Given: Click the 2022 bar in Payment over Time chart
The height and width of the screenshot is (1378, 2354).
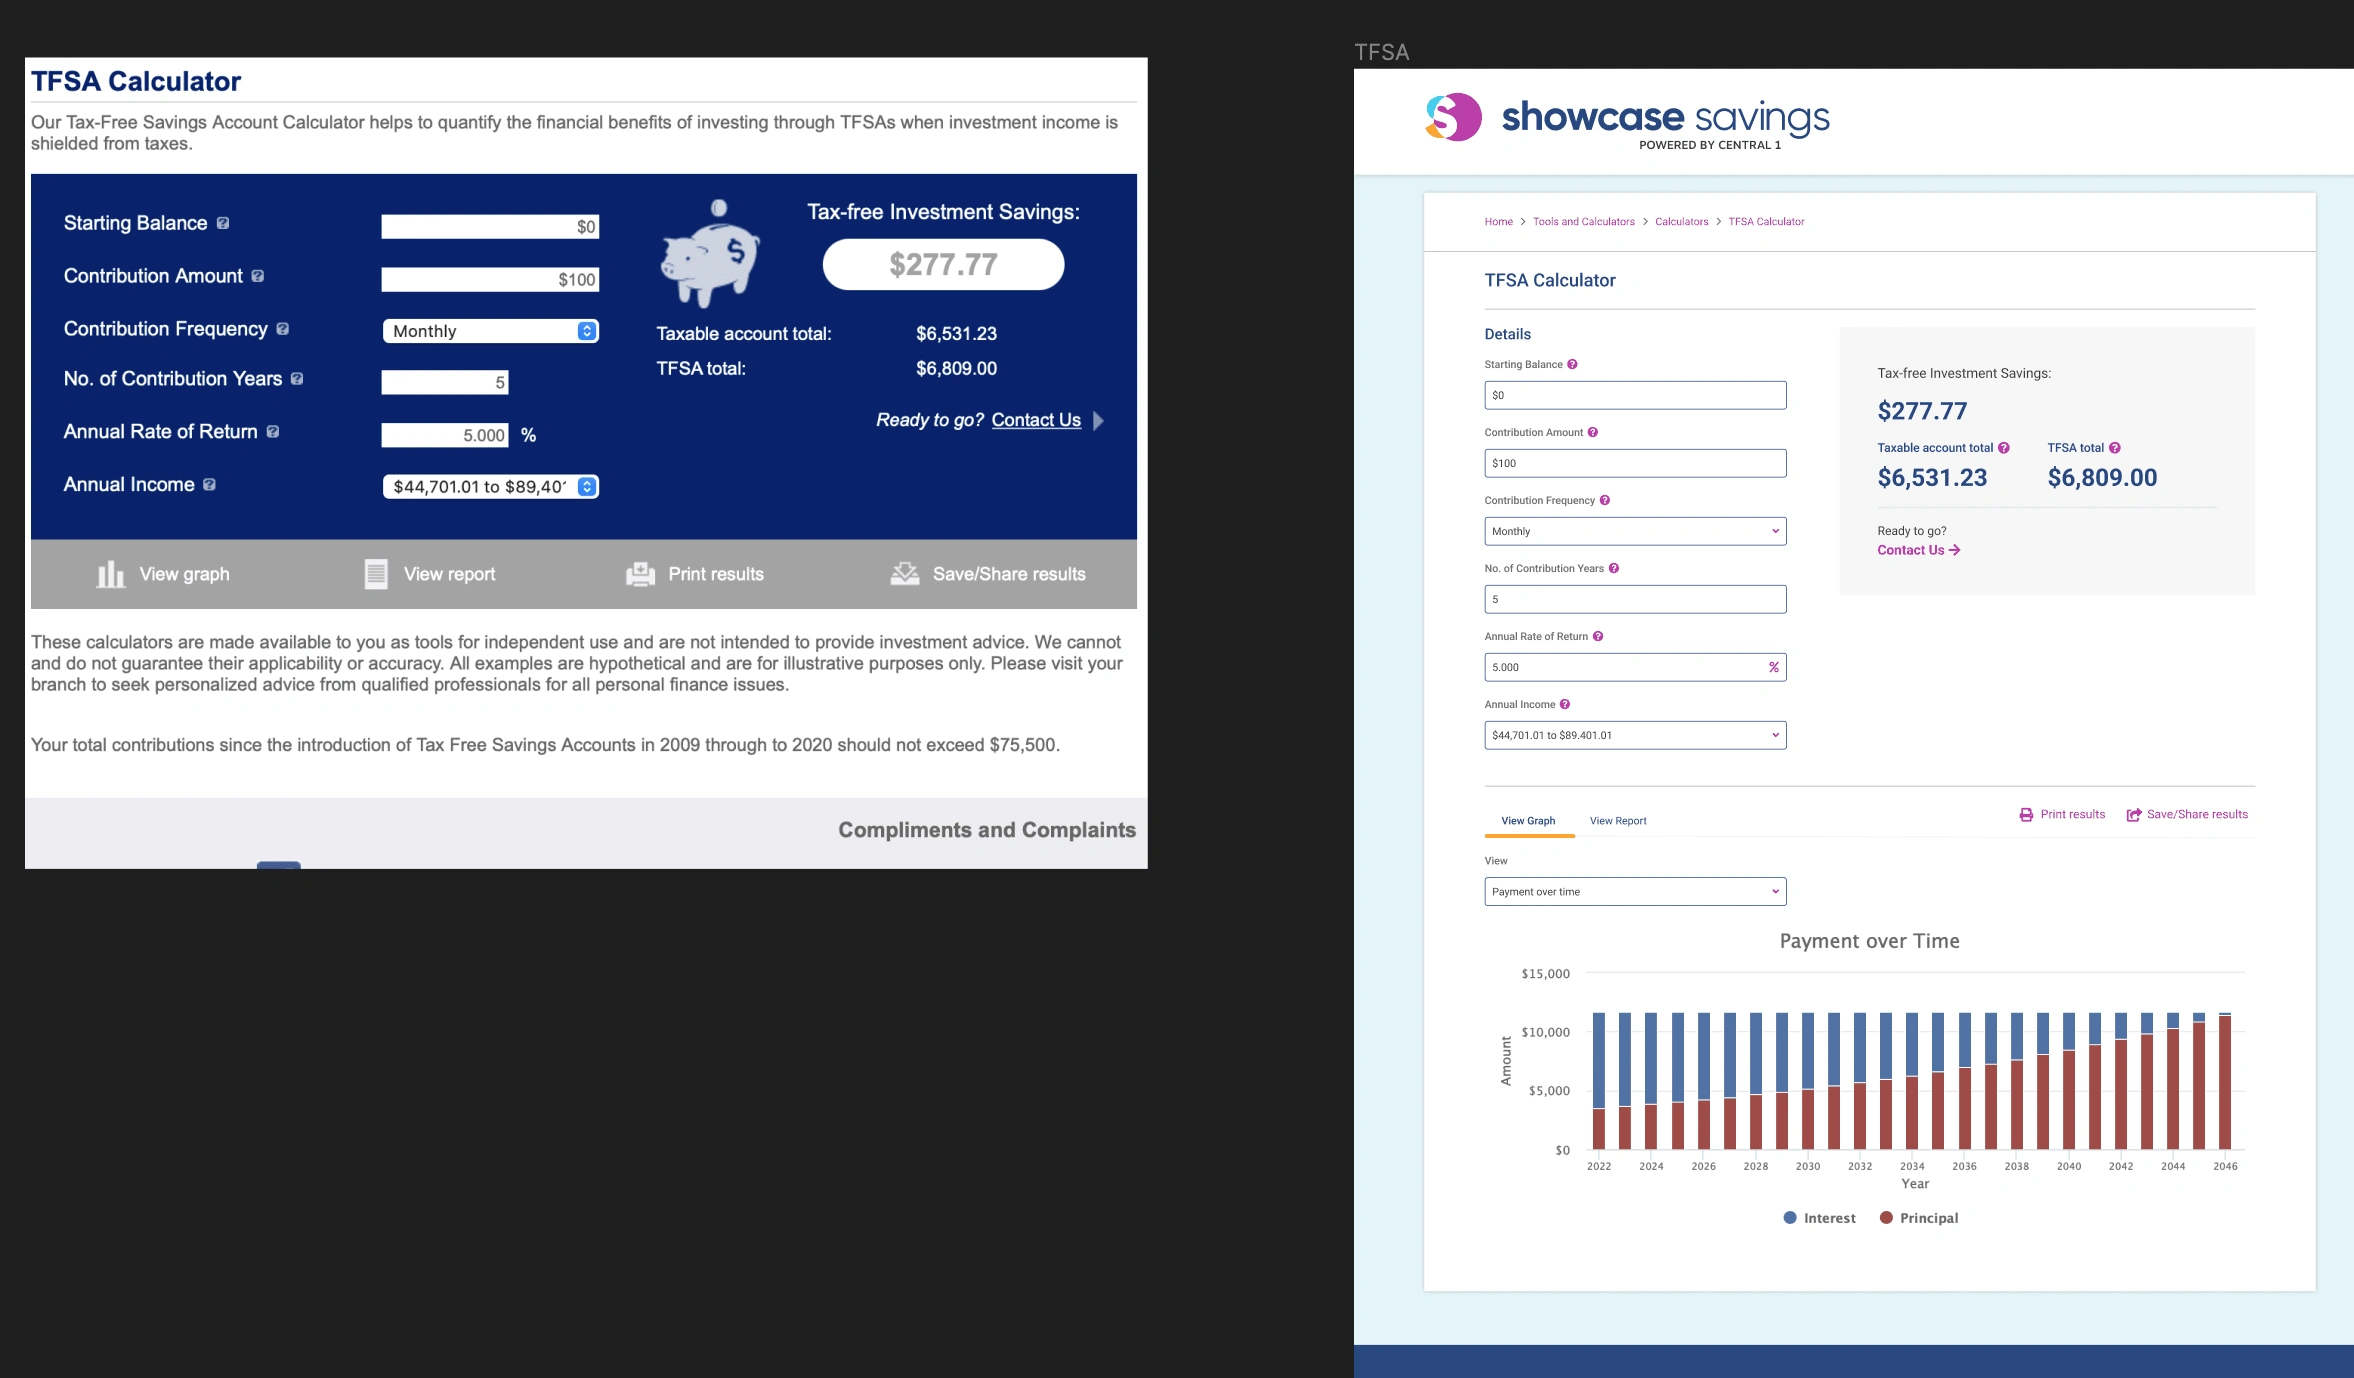Looking at the screenshot, I should (1599, 1081).
